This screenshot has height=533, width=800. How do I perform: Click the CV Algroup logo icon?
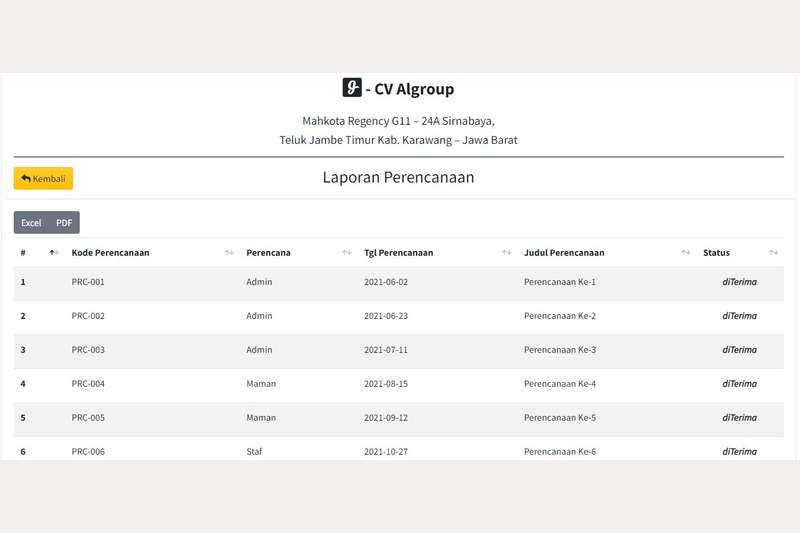pos(352,88)
